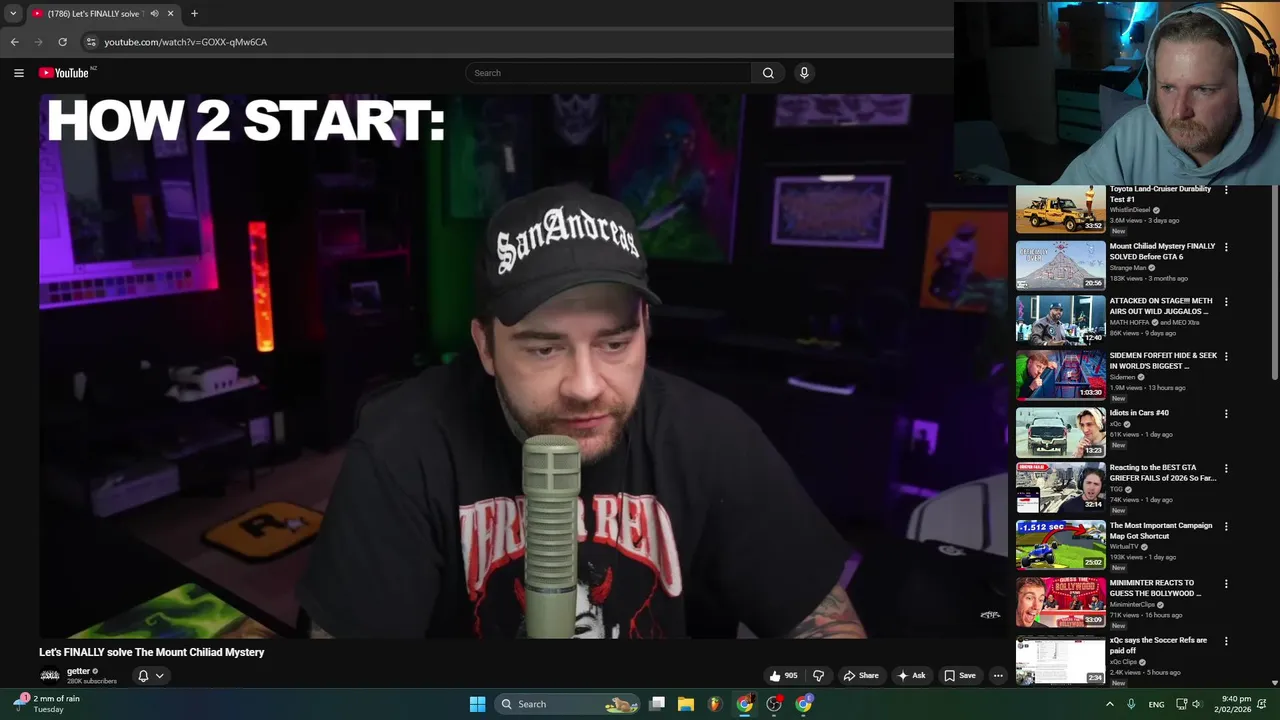Click the sidebar vertical scrollbar thumb

pyautogui.click(x=1274, y=282)
